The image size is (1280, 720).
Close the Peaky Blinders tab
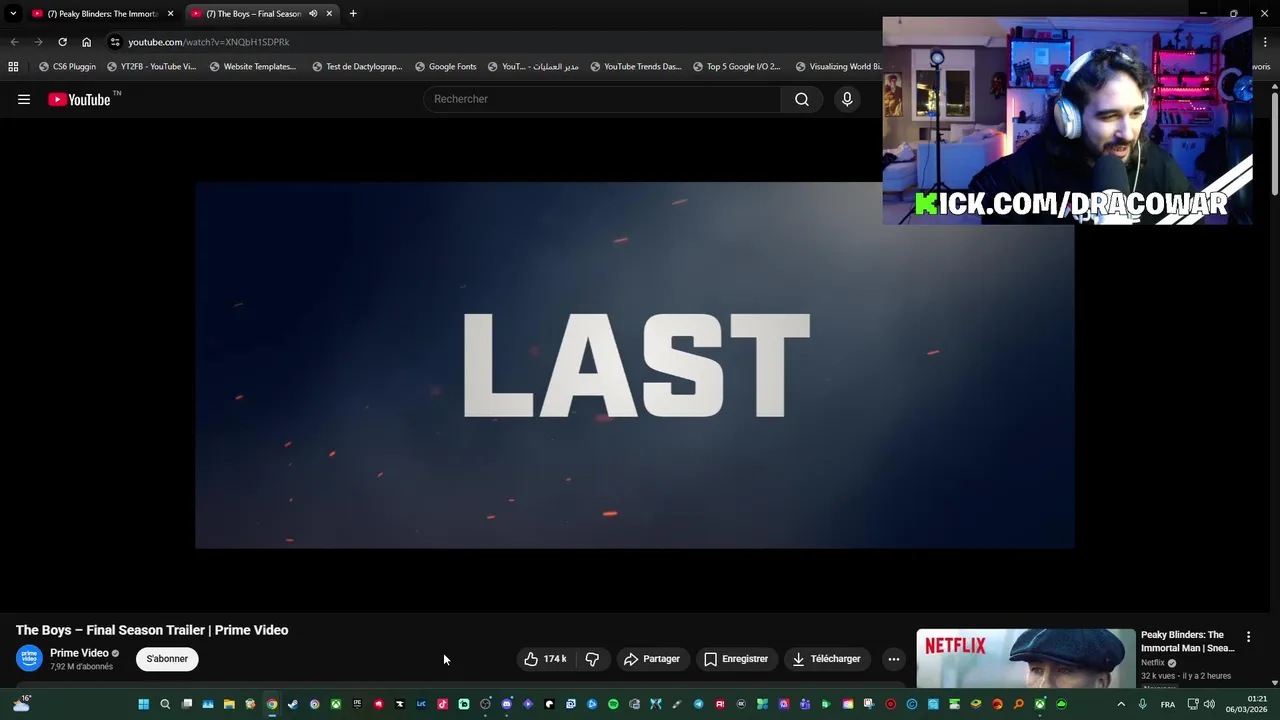(x=170, y=14)
